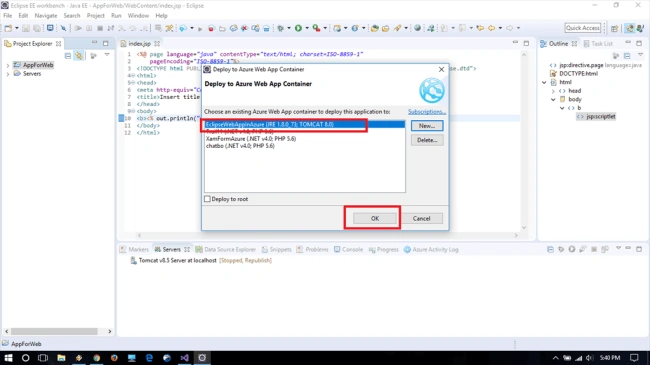
Task: Click the Search flashlight toolbar icon
Action: (x=397, y=28)
